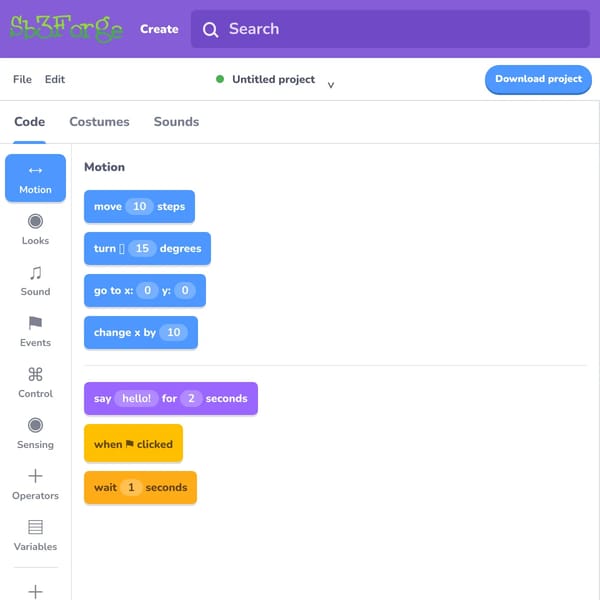Select the change x by 10 block
Image resolution: width=600 pixels, height=600 pixels.
tap(141, 332)
